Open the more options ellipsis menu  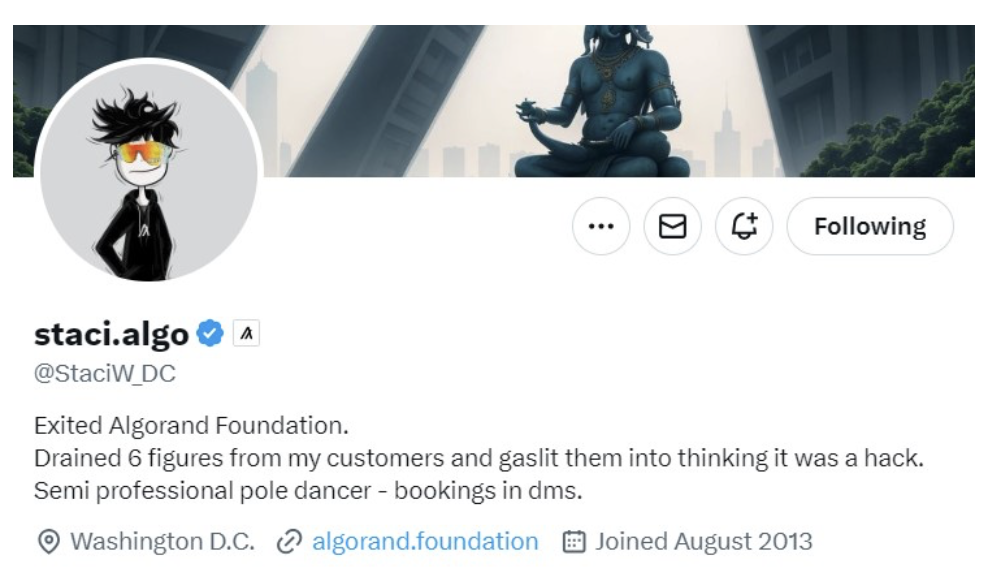pos(601,226)
